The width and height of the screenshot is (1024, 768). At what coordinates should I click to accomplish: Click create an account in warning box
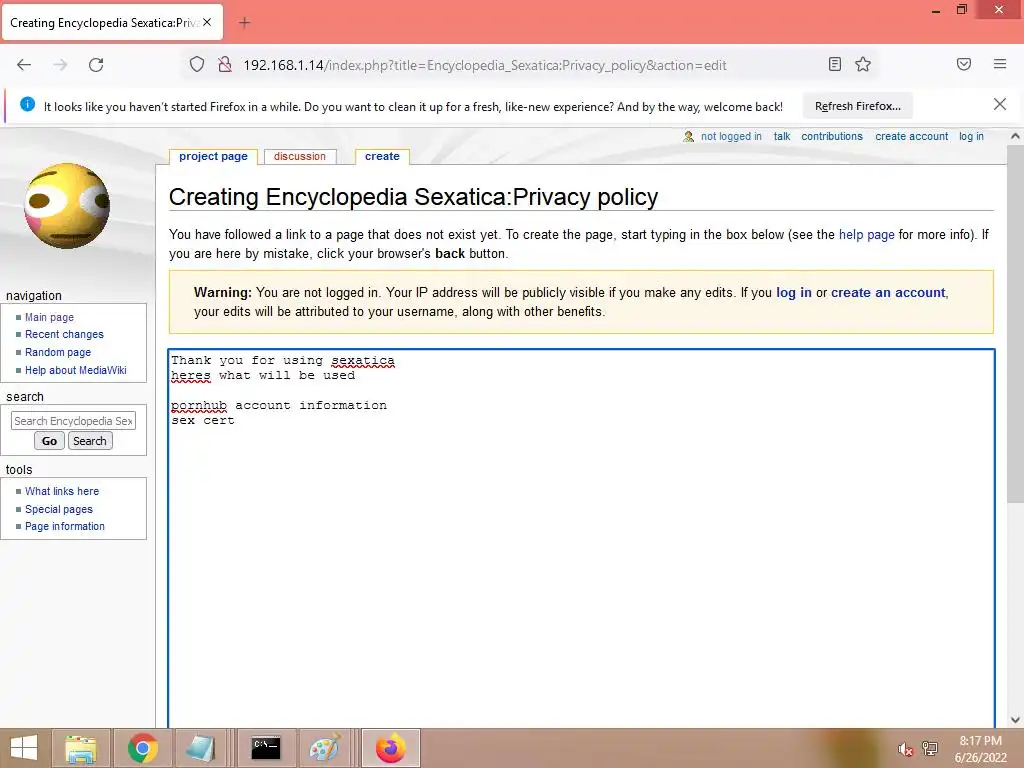888,293
